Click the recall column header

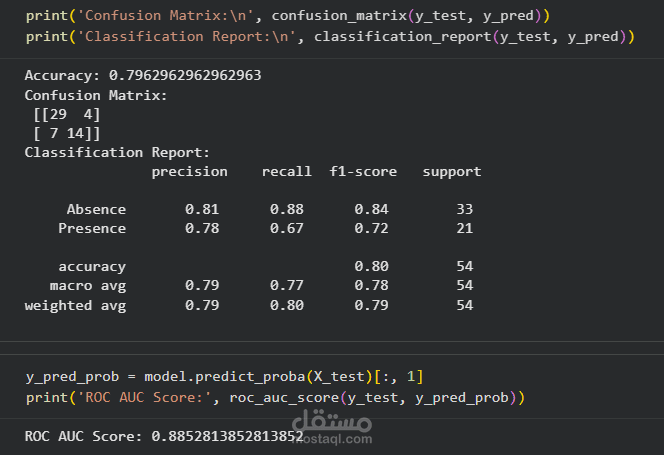pyautogui.click(x=286, y=171)
